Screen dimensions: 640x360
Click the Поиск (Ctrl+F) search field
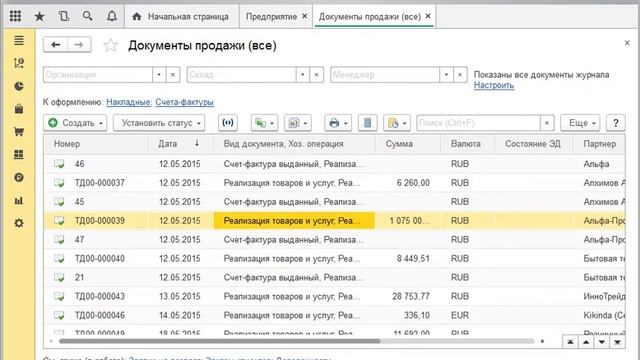pos(478,123)
